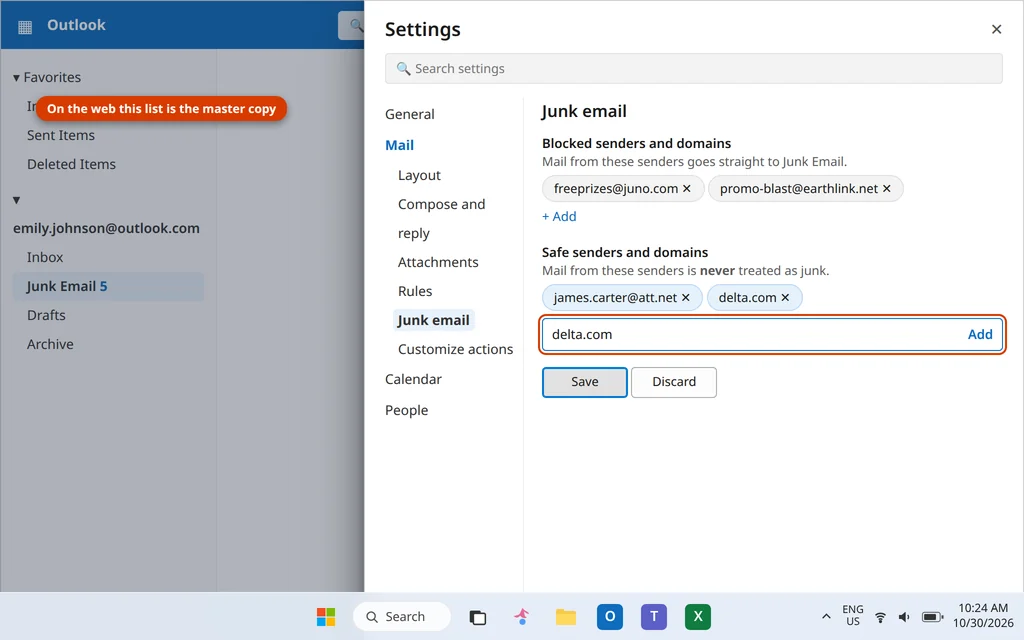Viewport: 1024px width, 640px height.
Task: Open the Customize actions settings page
Action: (x=455, y=349)
